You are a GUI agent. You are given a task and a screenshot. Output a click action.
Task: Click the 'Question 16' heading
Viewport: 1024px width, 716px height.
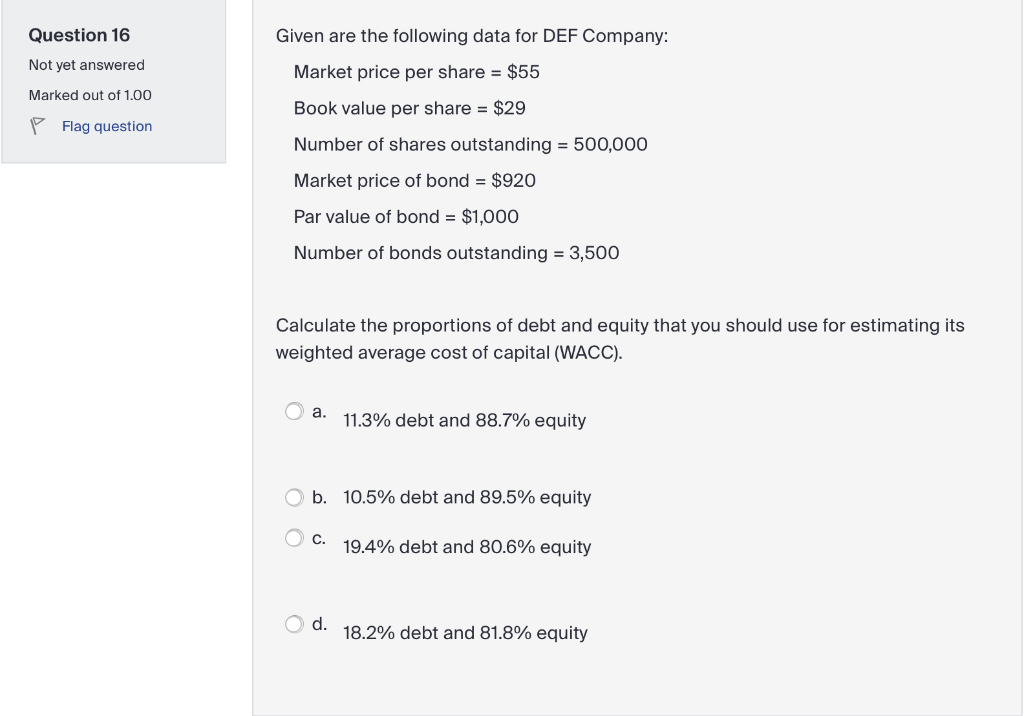[x=79, y=35]
